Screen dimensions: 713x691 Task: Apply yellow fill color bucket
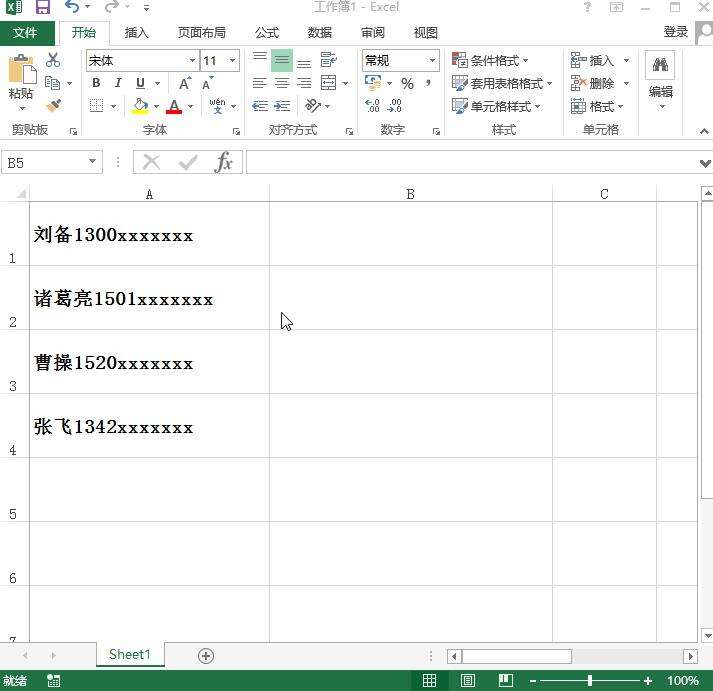click(141, 106)
